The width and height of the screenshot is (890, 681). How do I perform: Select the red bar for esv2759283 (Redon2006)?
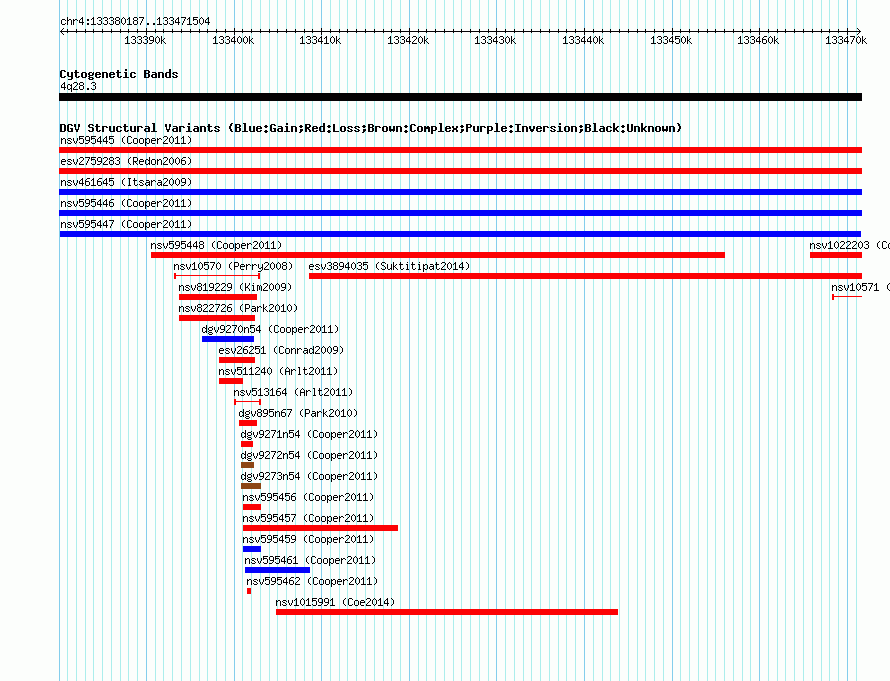[x=460, y=171]
